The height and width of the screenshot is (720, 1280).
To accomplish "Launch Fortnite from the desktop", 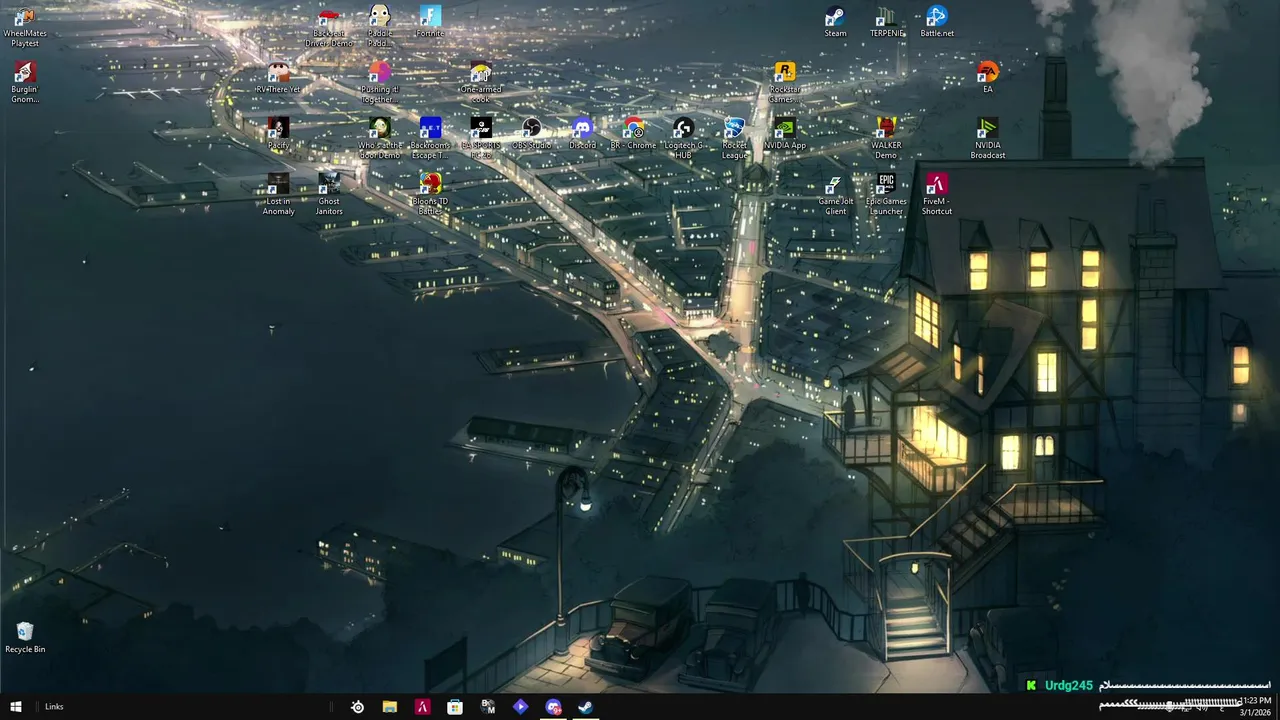I will [x=430, y=22].
